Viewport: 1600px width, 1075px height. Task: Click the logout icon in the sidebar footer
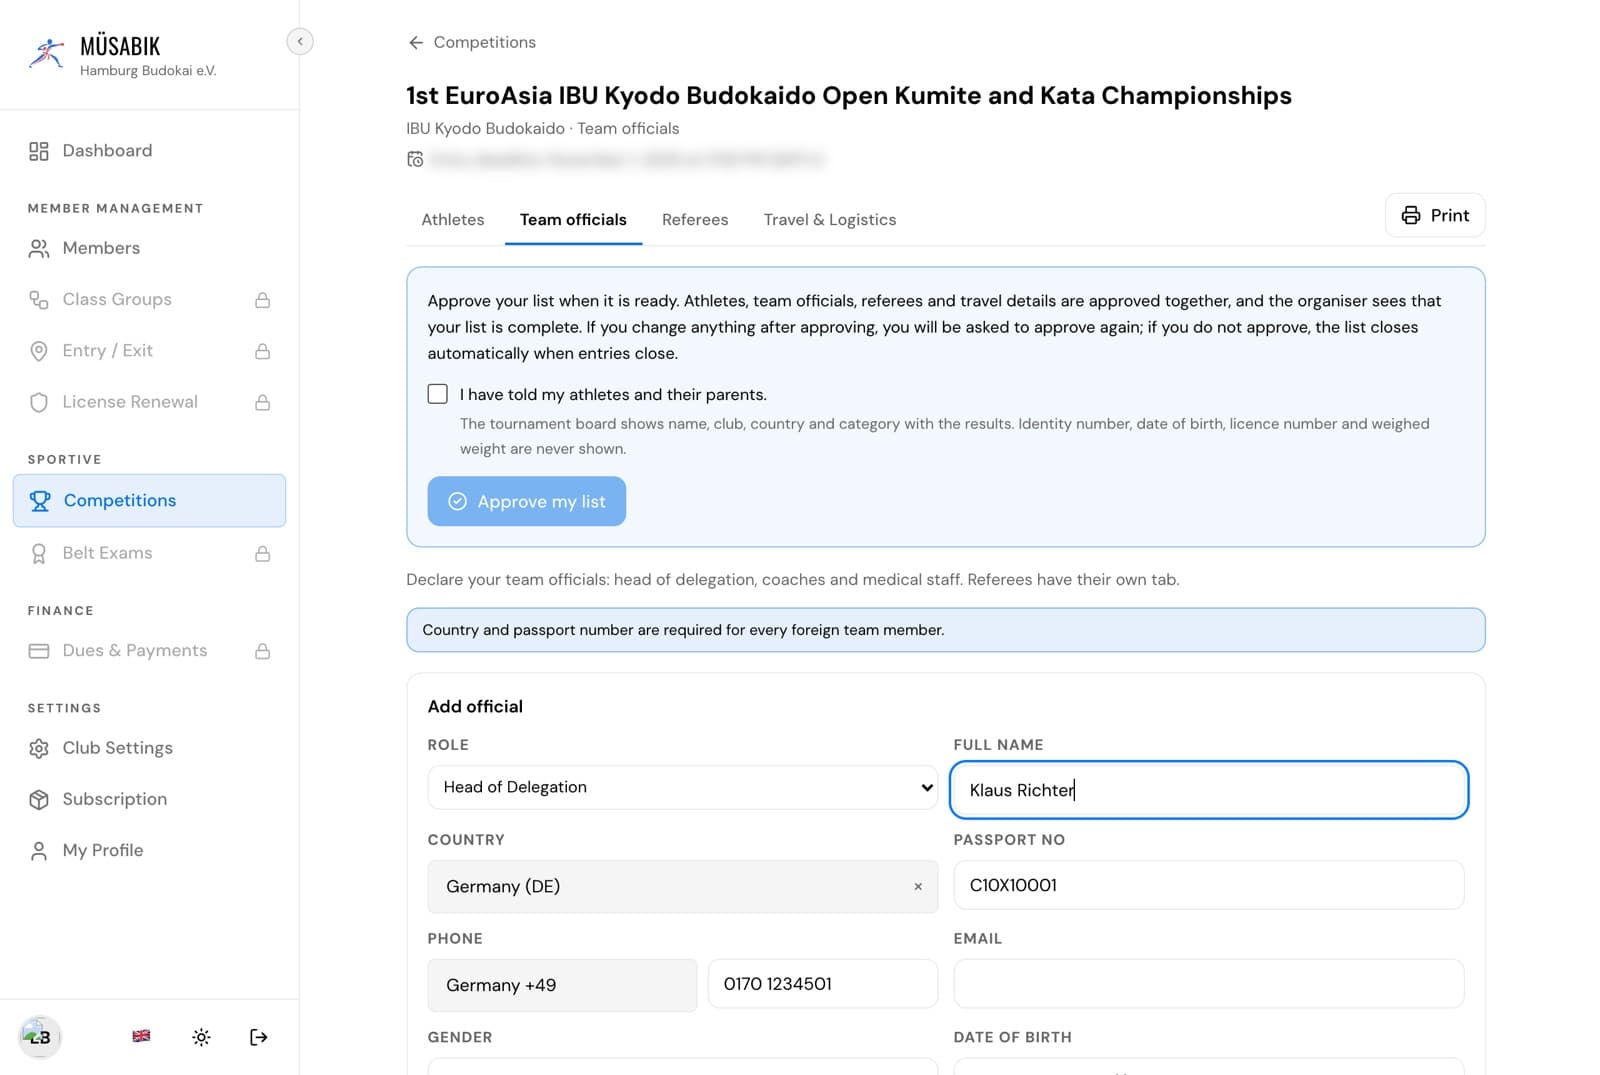coord(258,1037)
